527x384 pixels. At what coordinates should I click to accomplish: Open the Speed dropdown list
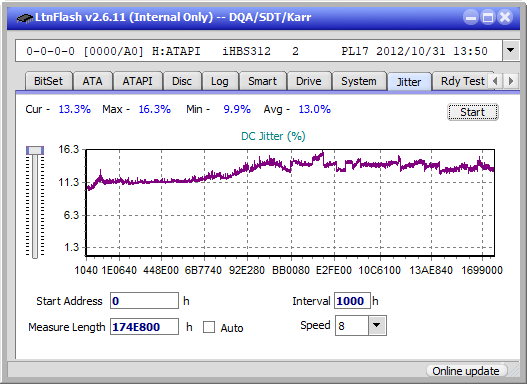tap(377, 325)
